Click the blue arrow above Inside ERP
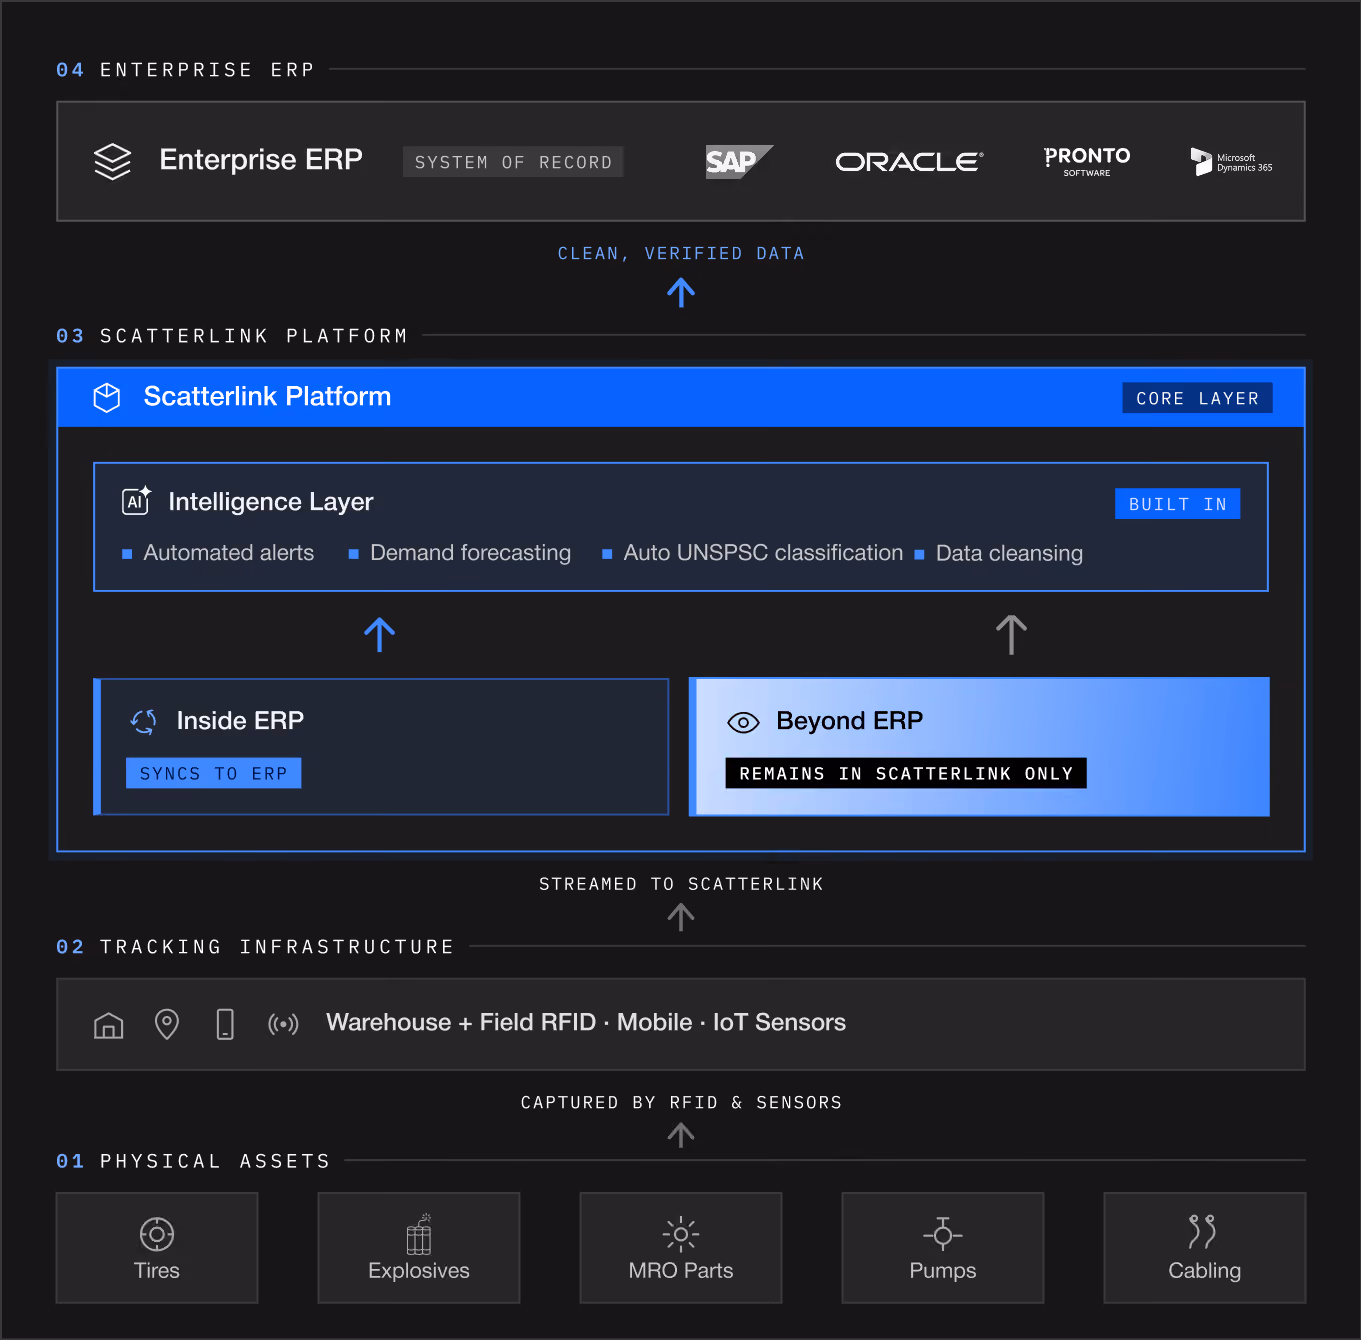The width and height of the screenshot is (1361, 1340). (380, 634)
